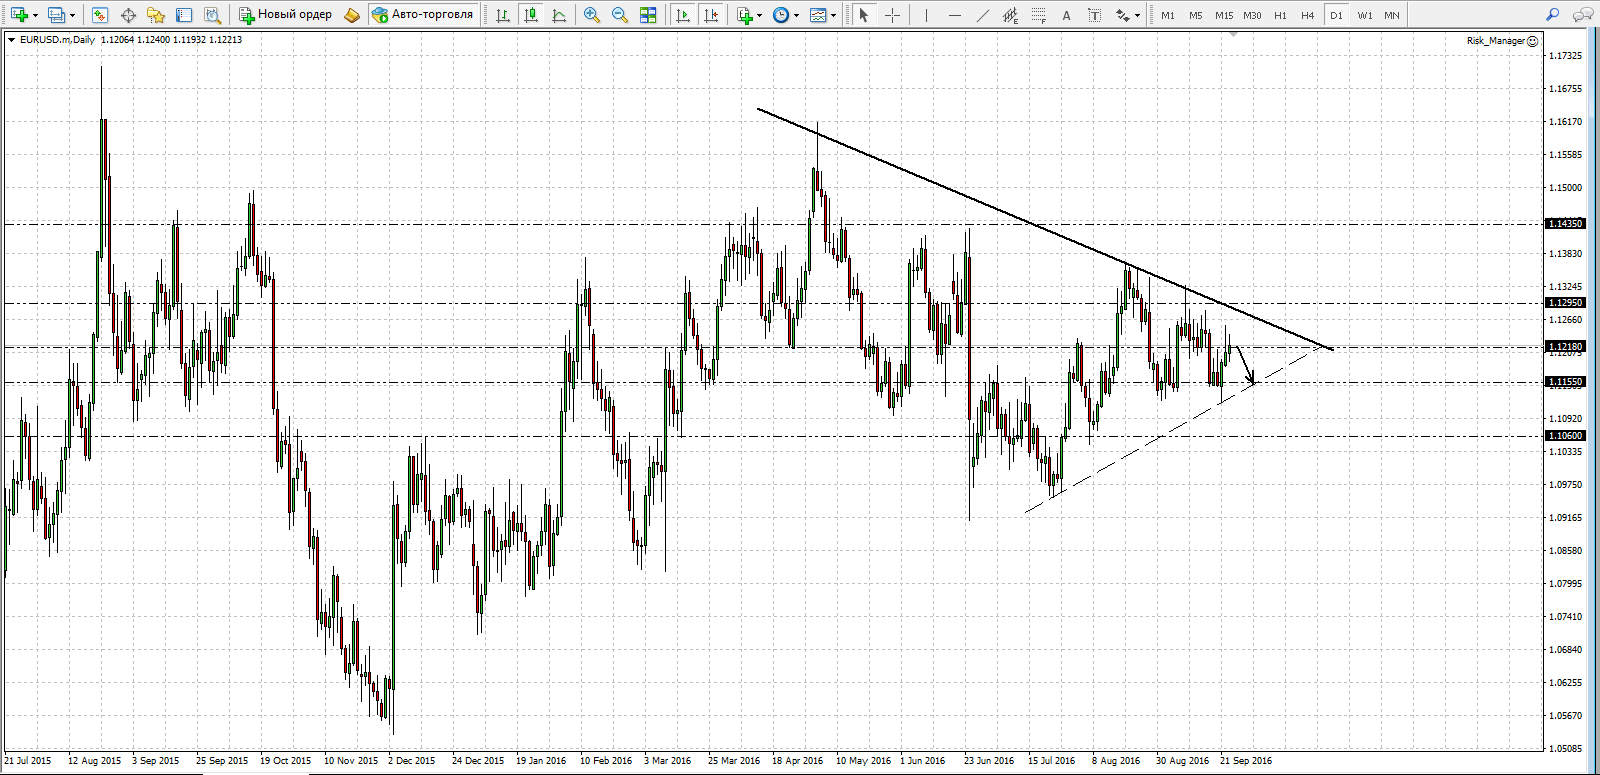This screenshot has height=775, width=1600.
Task: Launch MetaEditor from the toolbar
Action: point(351,15)
